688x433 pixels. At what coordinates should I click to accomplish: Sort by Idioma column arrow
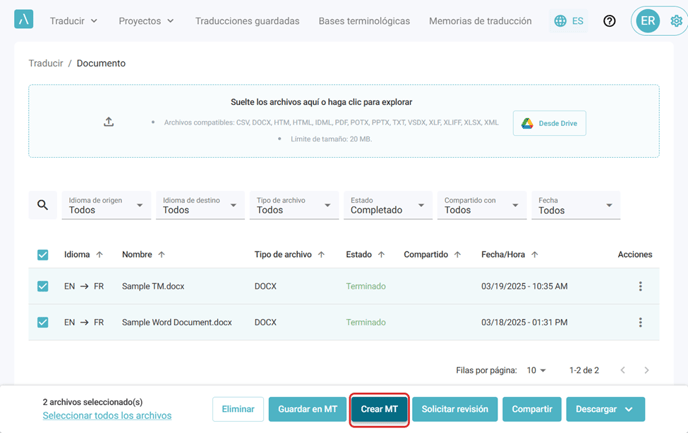[100, 254]
